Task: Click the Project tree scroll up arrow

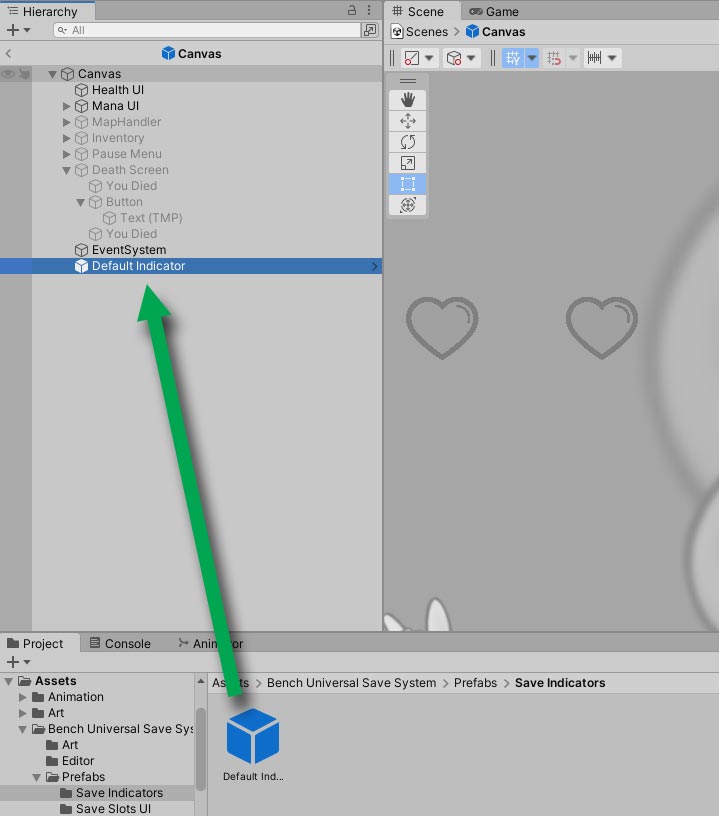Action: point(201,681)
